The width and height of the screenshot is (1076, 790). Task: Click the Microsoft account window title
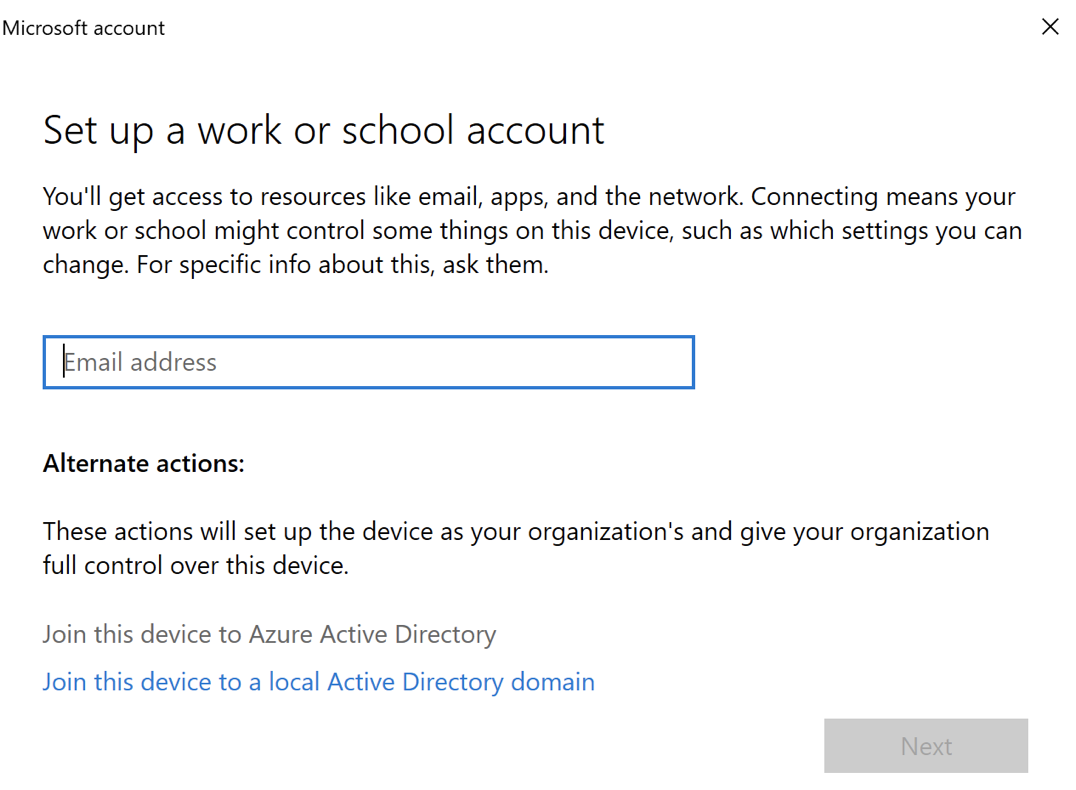[84, 28]
